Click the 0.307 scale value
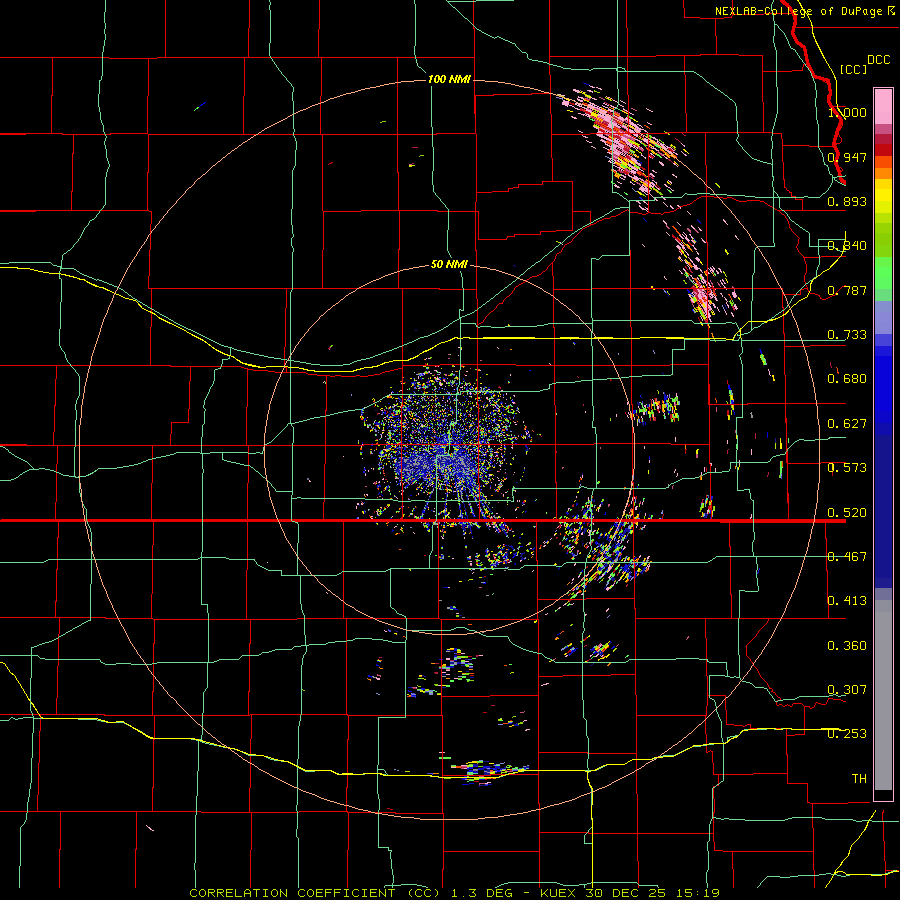Viewport: 900px width, 900px height. pyautogui.click(x=847, y=690)
